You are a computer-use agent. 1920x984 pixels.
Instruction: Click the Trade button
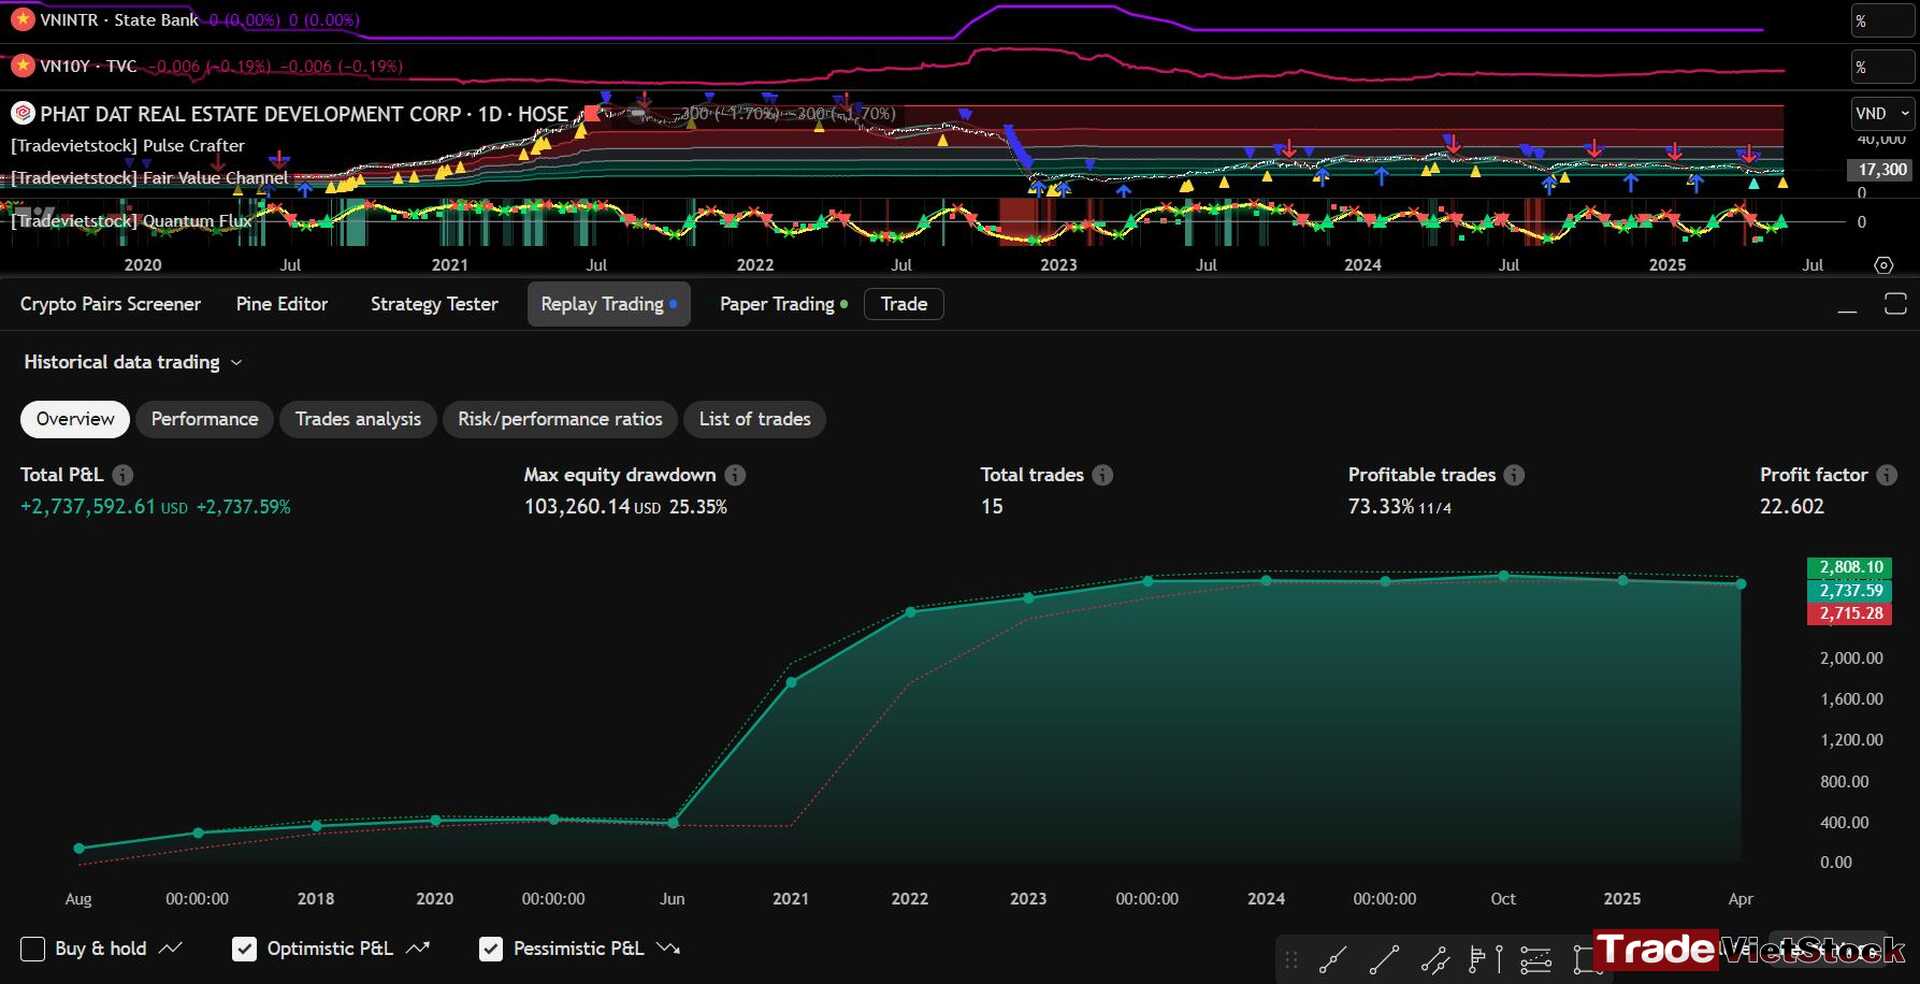pos(904,304)
